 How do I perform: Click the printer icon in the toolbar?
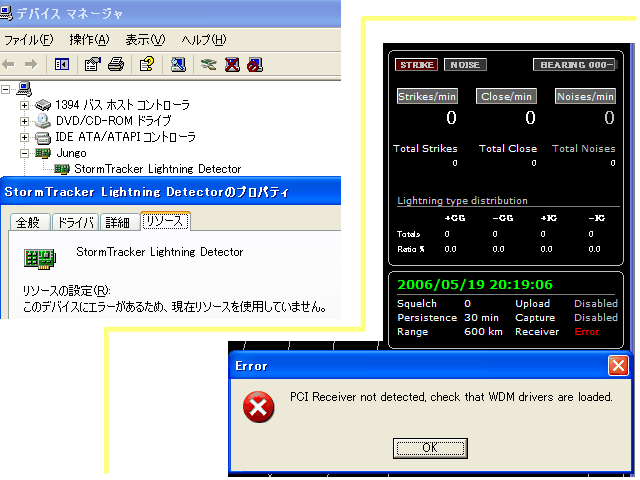115,65
